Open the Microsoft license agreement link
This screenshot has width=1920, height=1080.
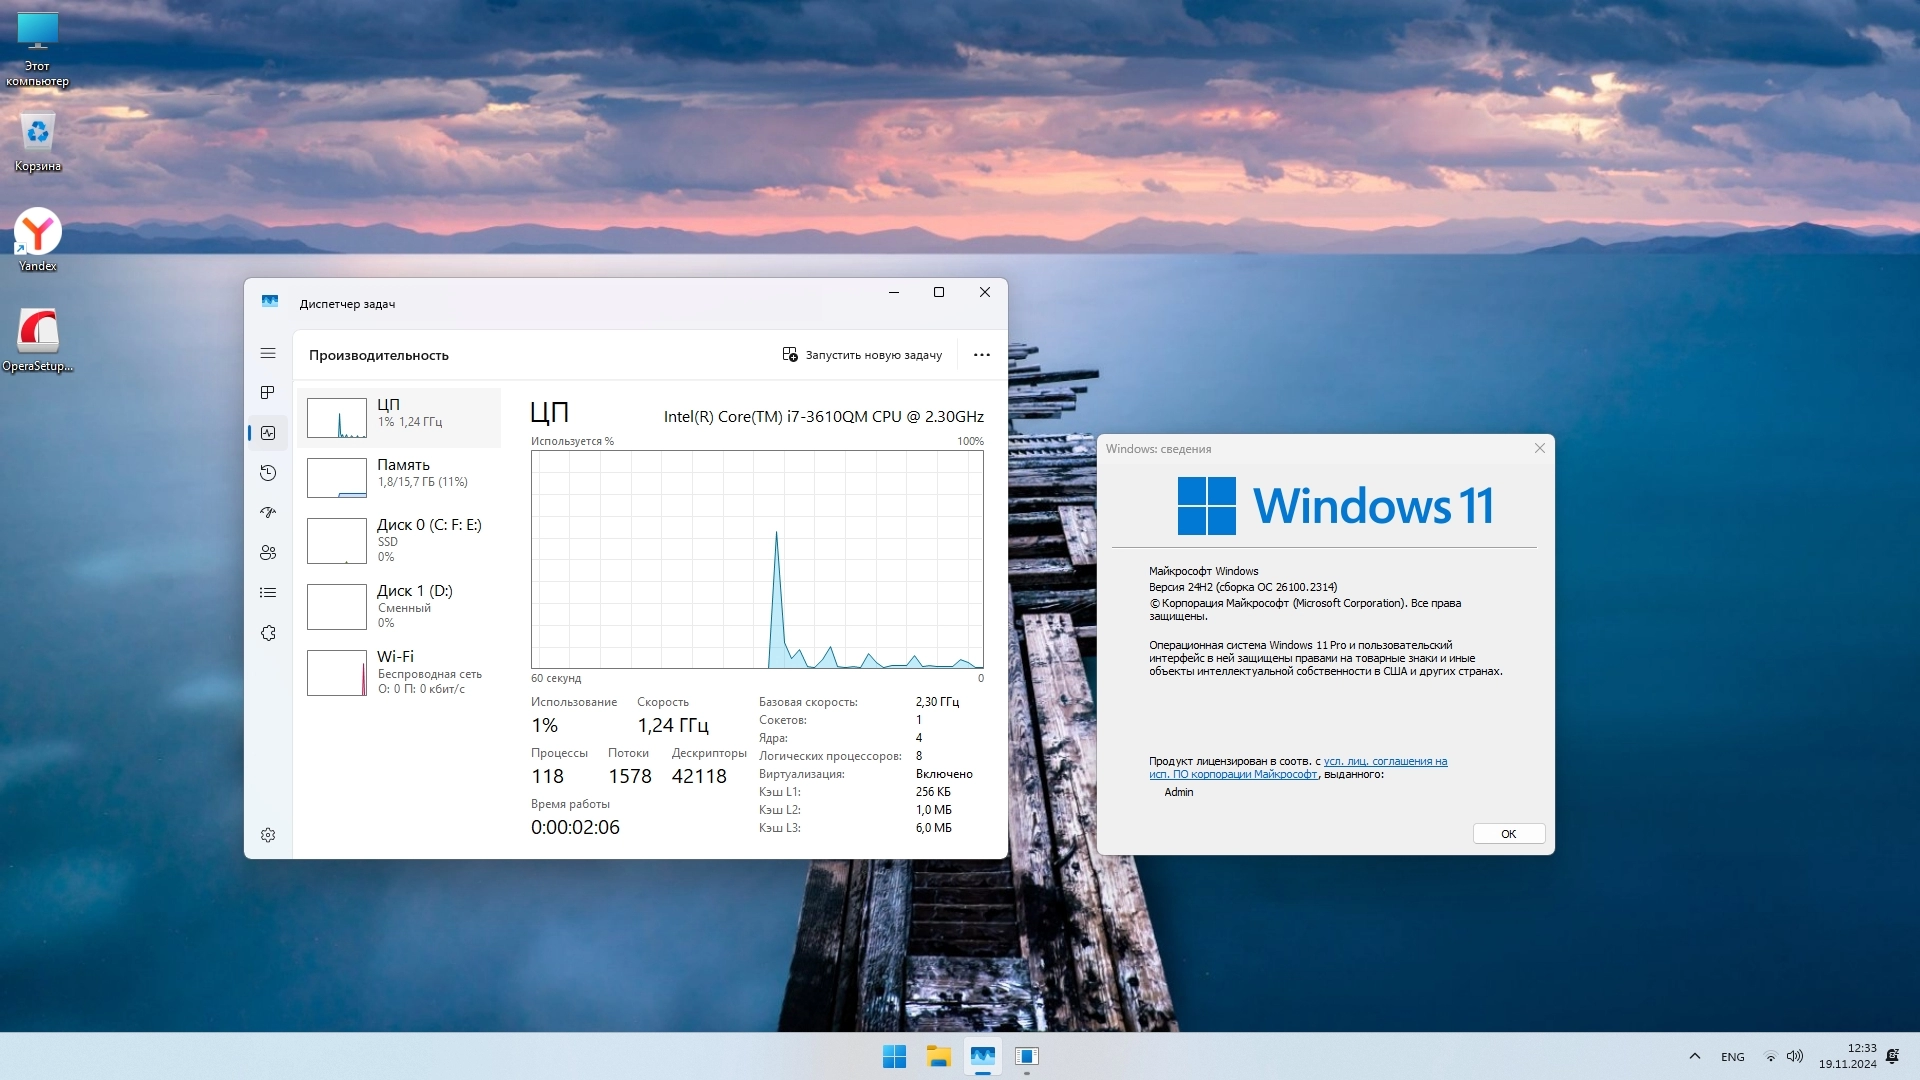coord(1384,762)
